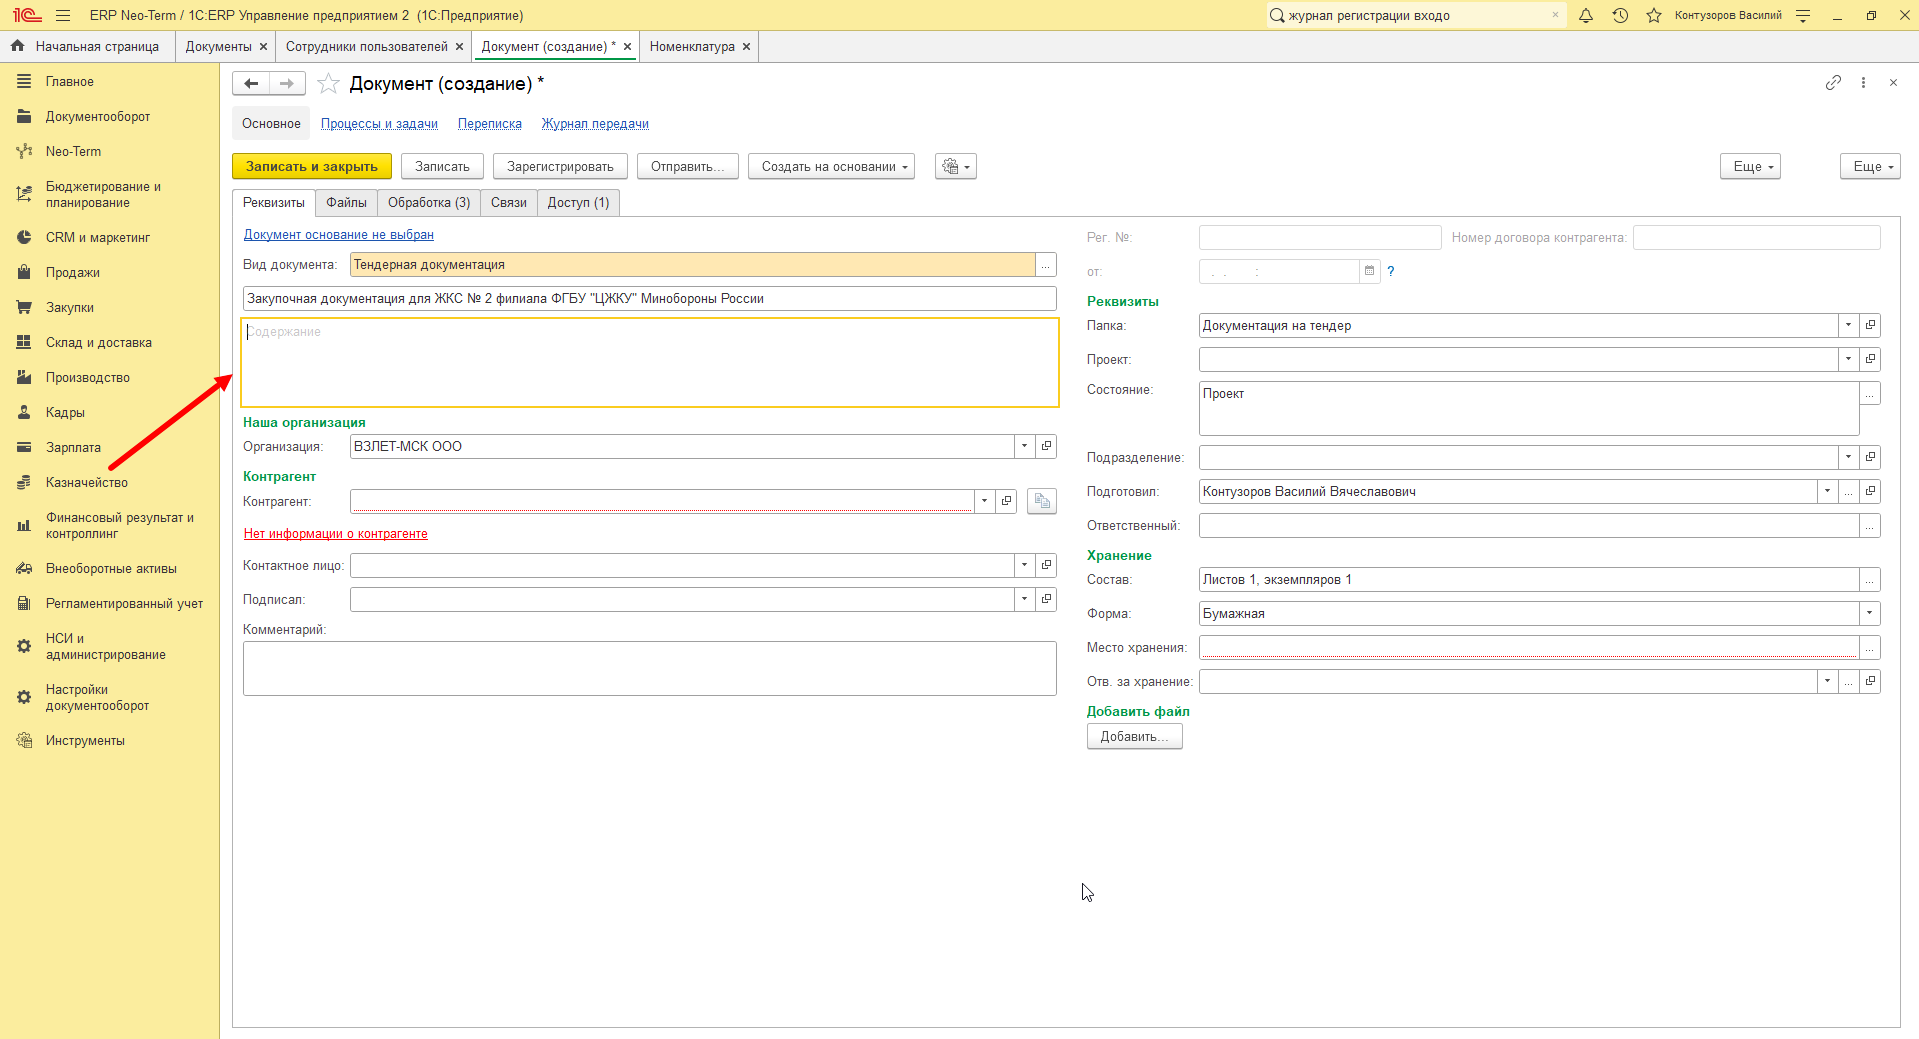Click Зарегистрировать button

click(x=560, y=166)
